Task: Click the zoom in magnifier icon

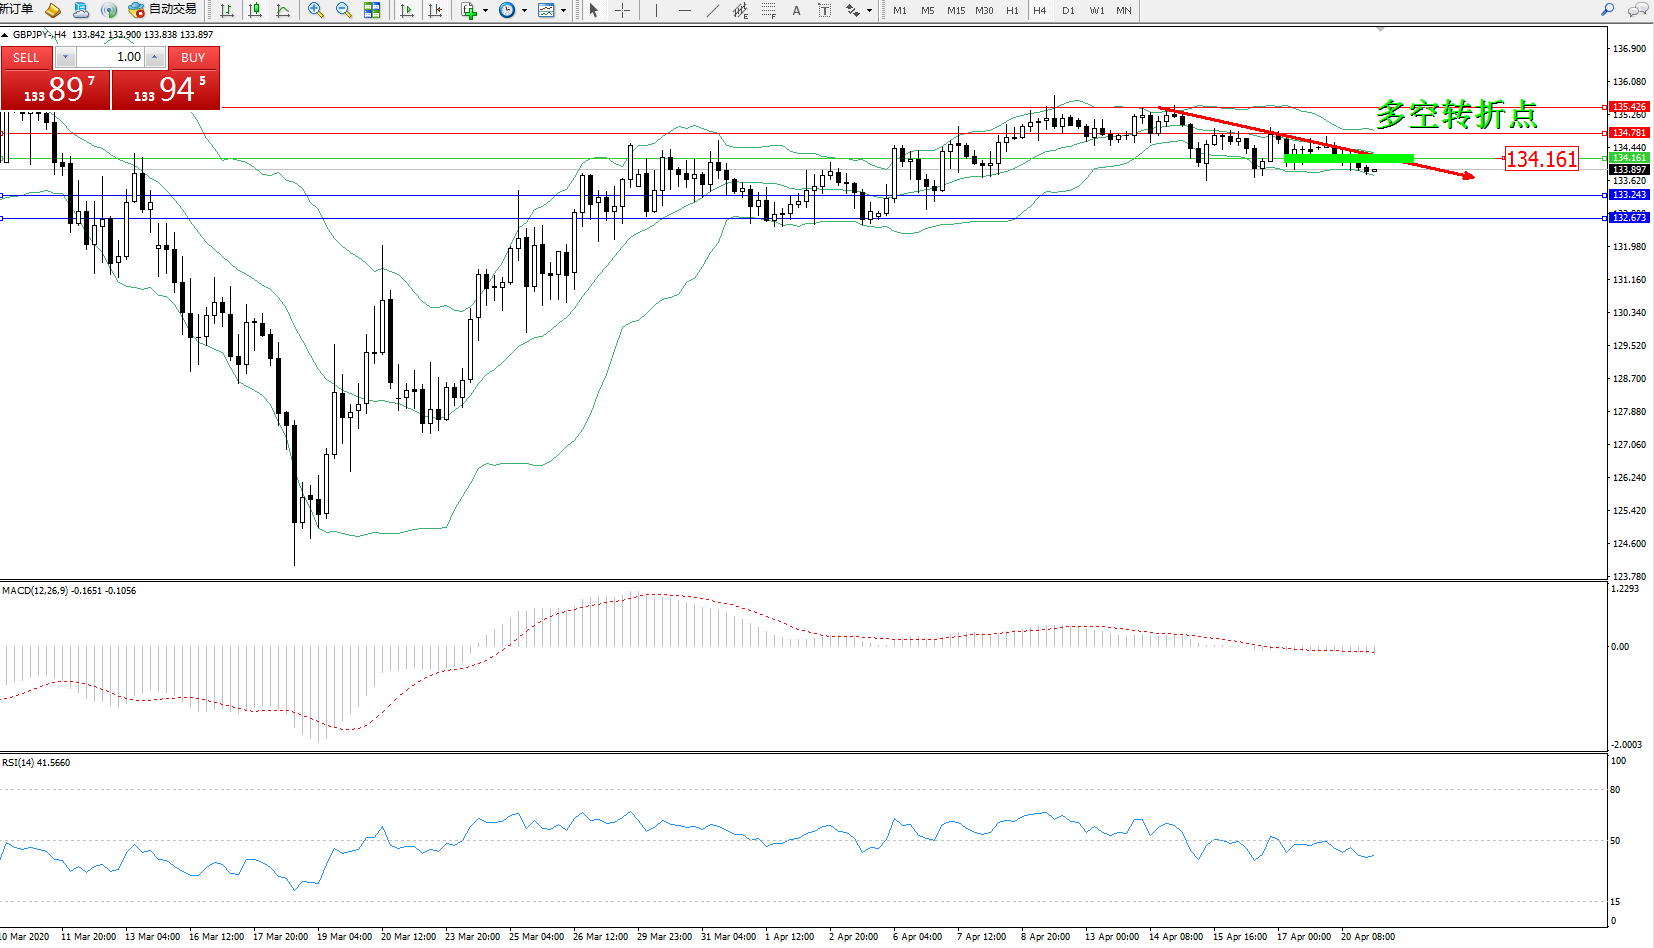Action: (316, 10)
